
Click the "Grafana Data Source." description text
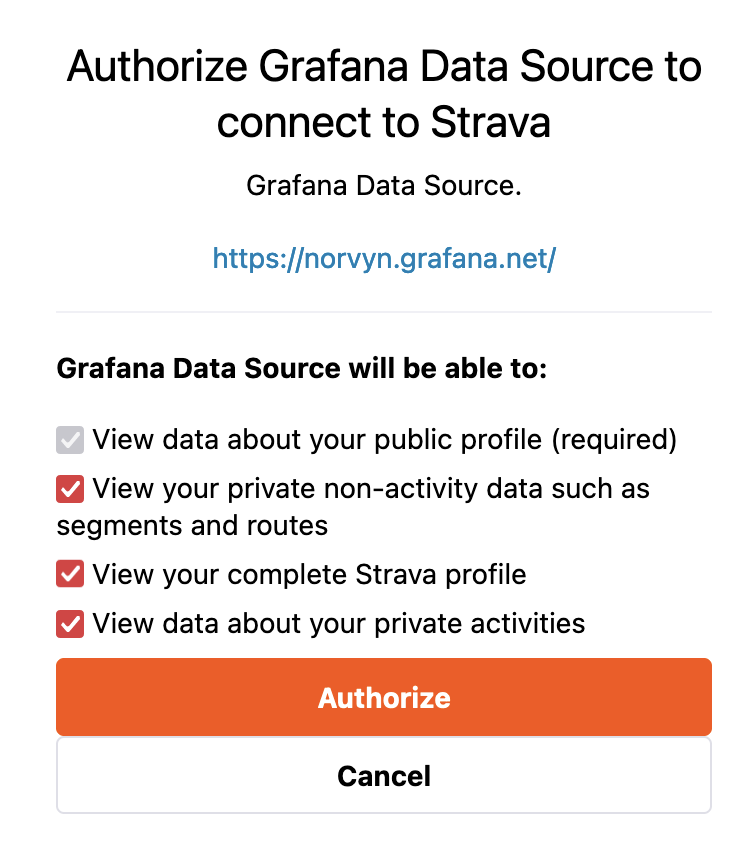[x=384, y=186]
